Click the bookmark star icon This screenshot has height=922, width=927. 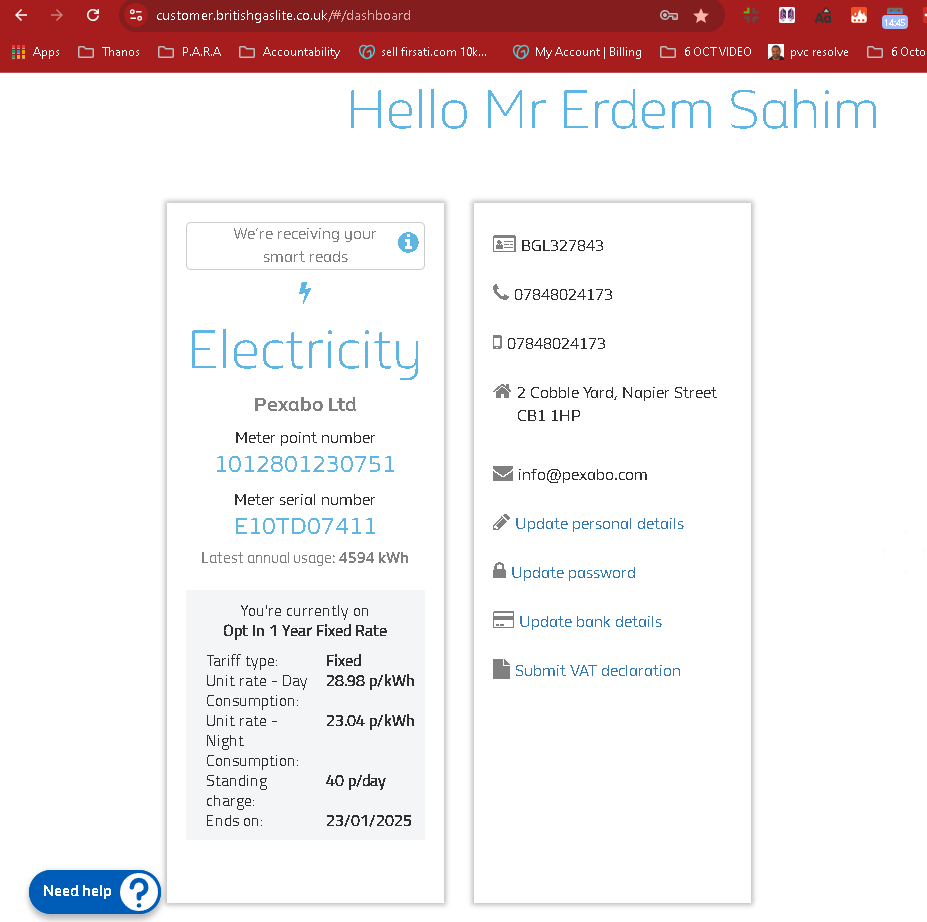tap(701, 15)
